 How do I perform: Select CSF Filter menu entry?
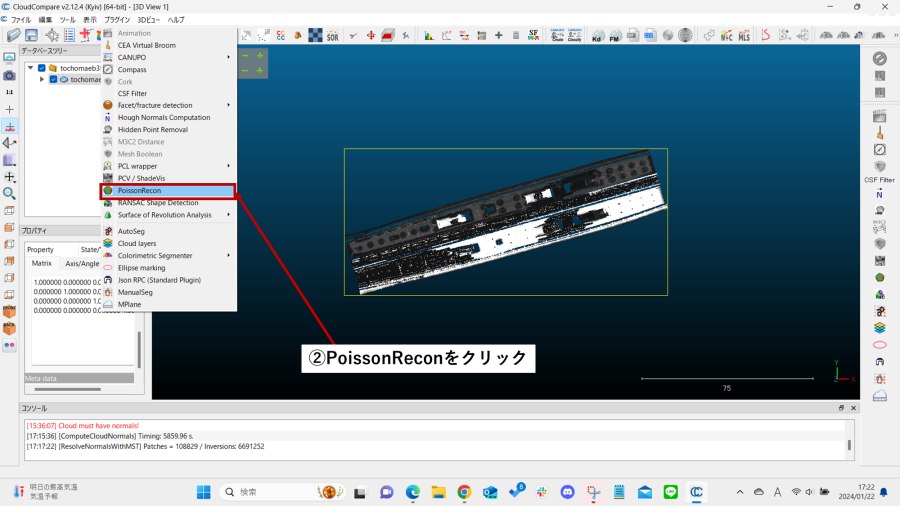pyautogui.click(x=168, y=94)
